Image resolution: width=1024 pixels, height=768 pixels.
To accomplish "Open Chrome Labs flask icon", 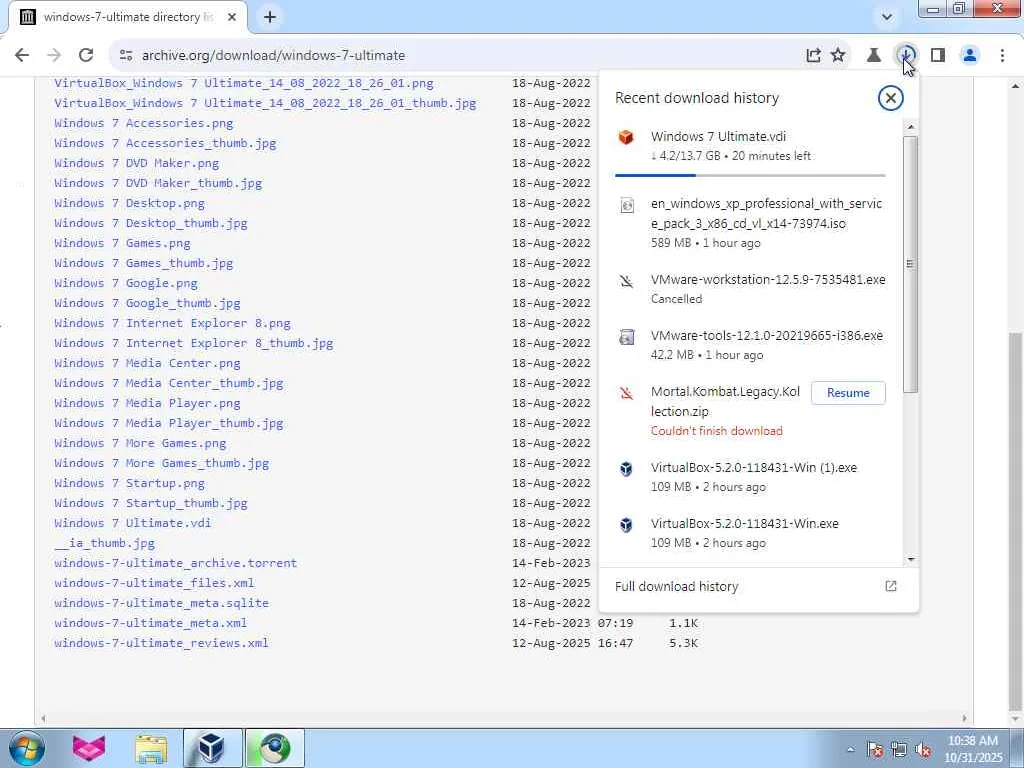I will (x=873, y=56).
